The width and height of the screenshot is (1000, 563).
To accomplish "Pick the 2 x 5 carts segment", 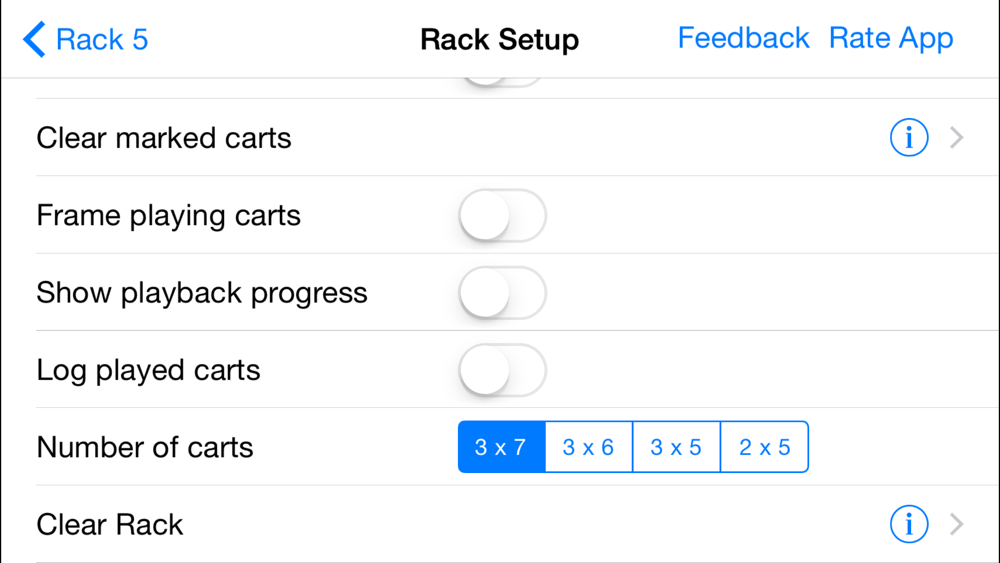I will 764,447.
